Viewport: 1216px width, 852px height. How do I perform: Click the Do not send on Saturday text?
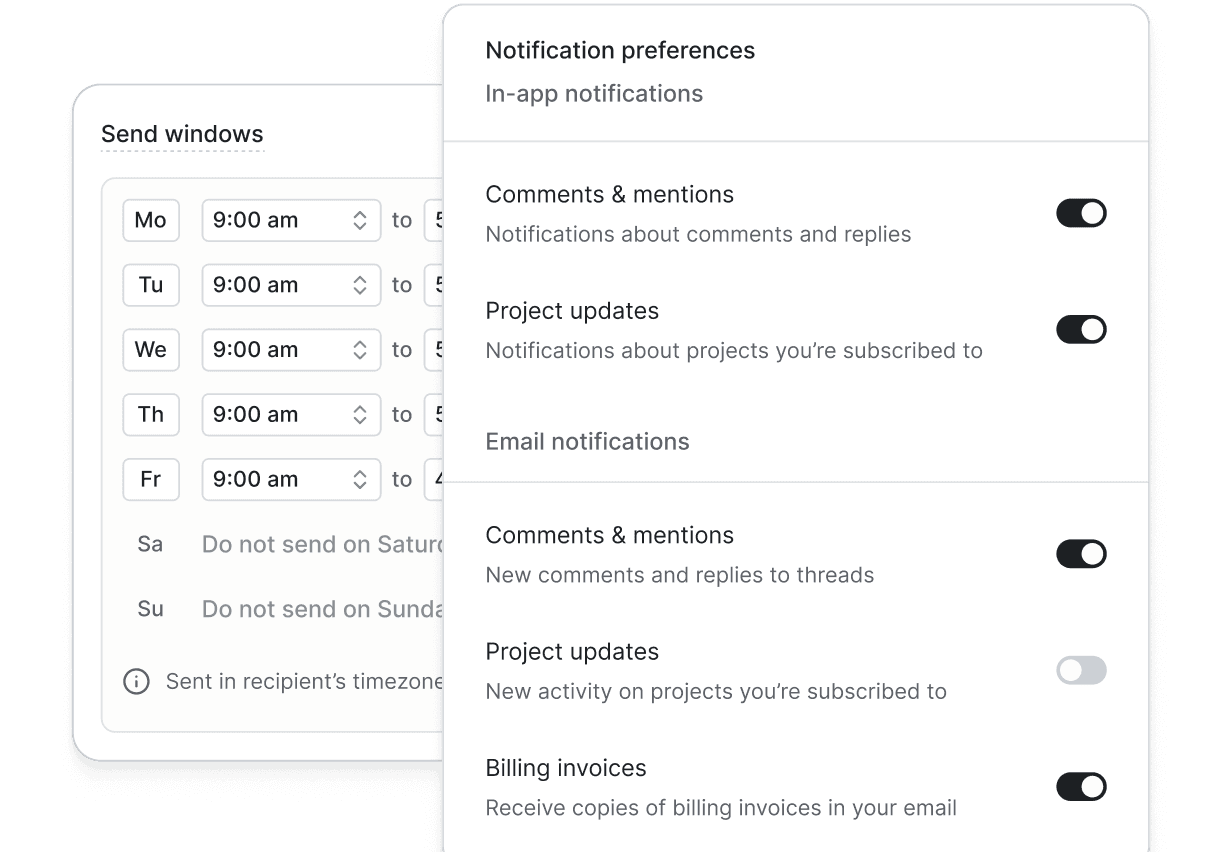coord(322,545)
